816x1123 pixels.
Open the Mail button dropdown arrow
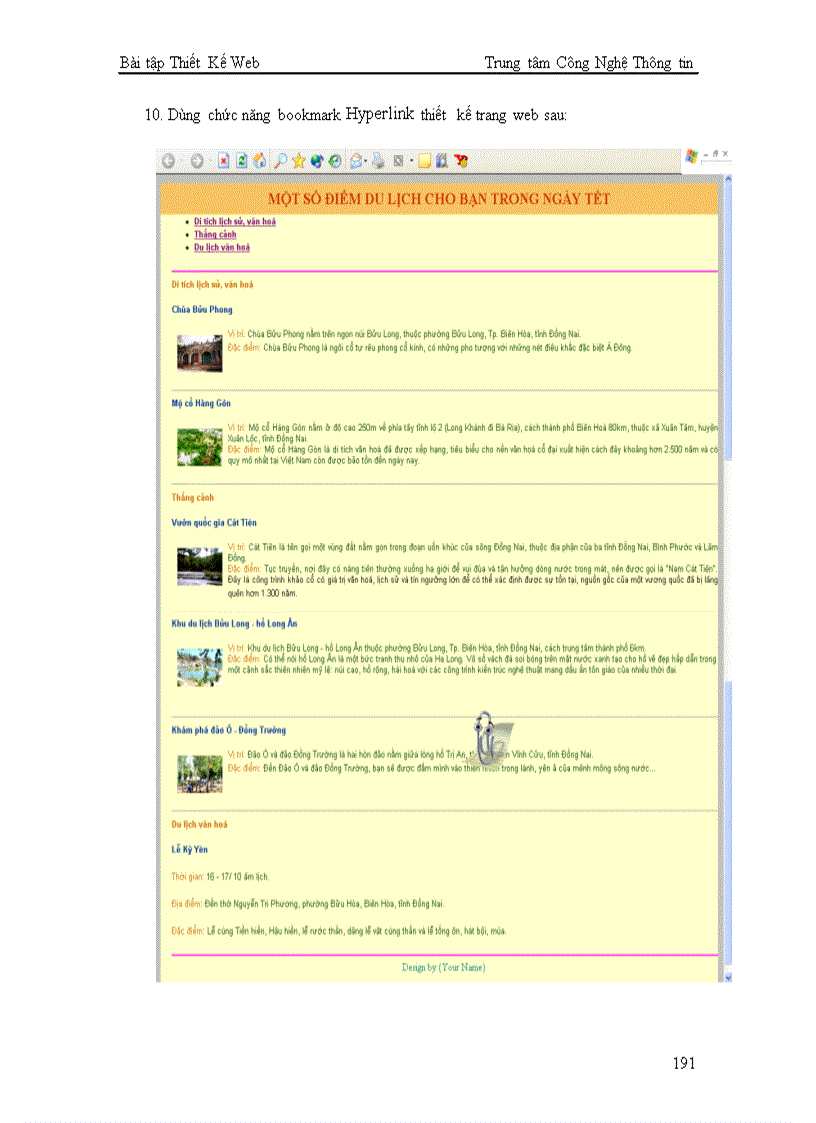pos(368,160)
